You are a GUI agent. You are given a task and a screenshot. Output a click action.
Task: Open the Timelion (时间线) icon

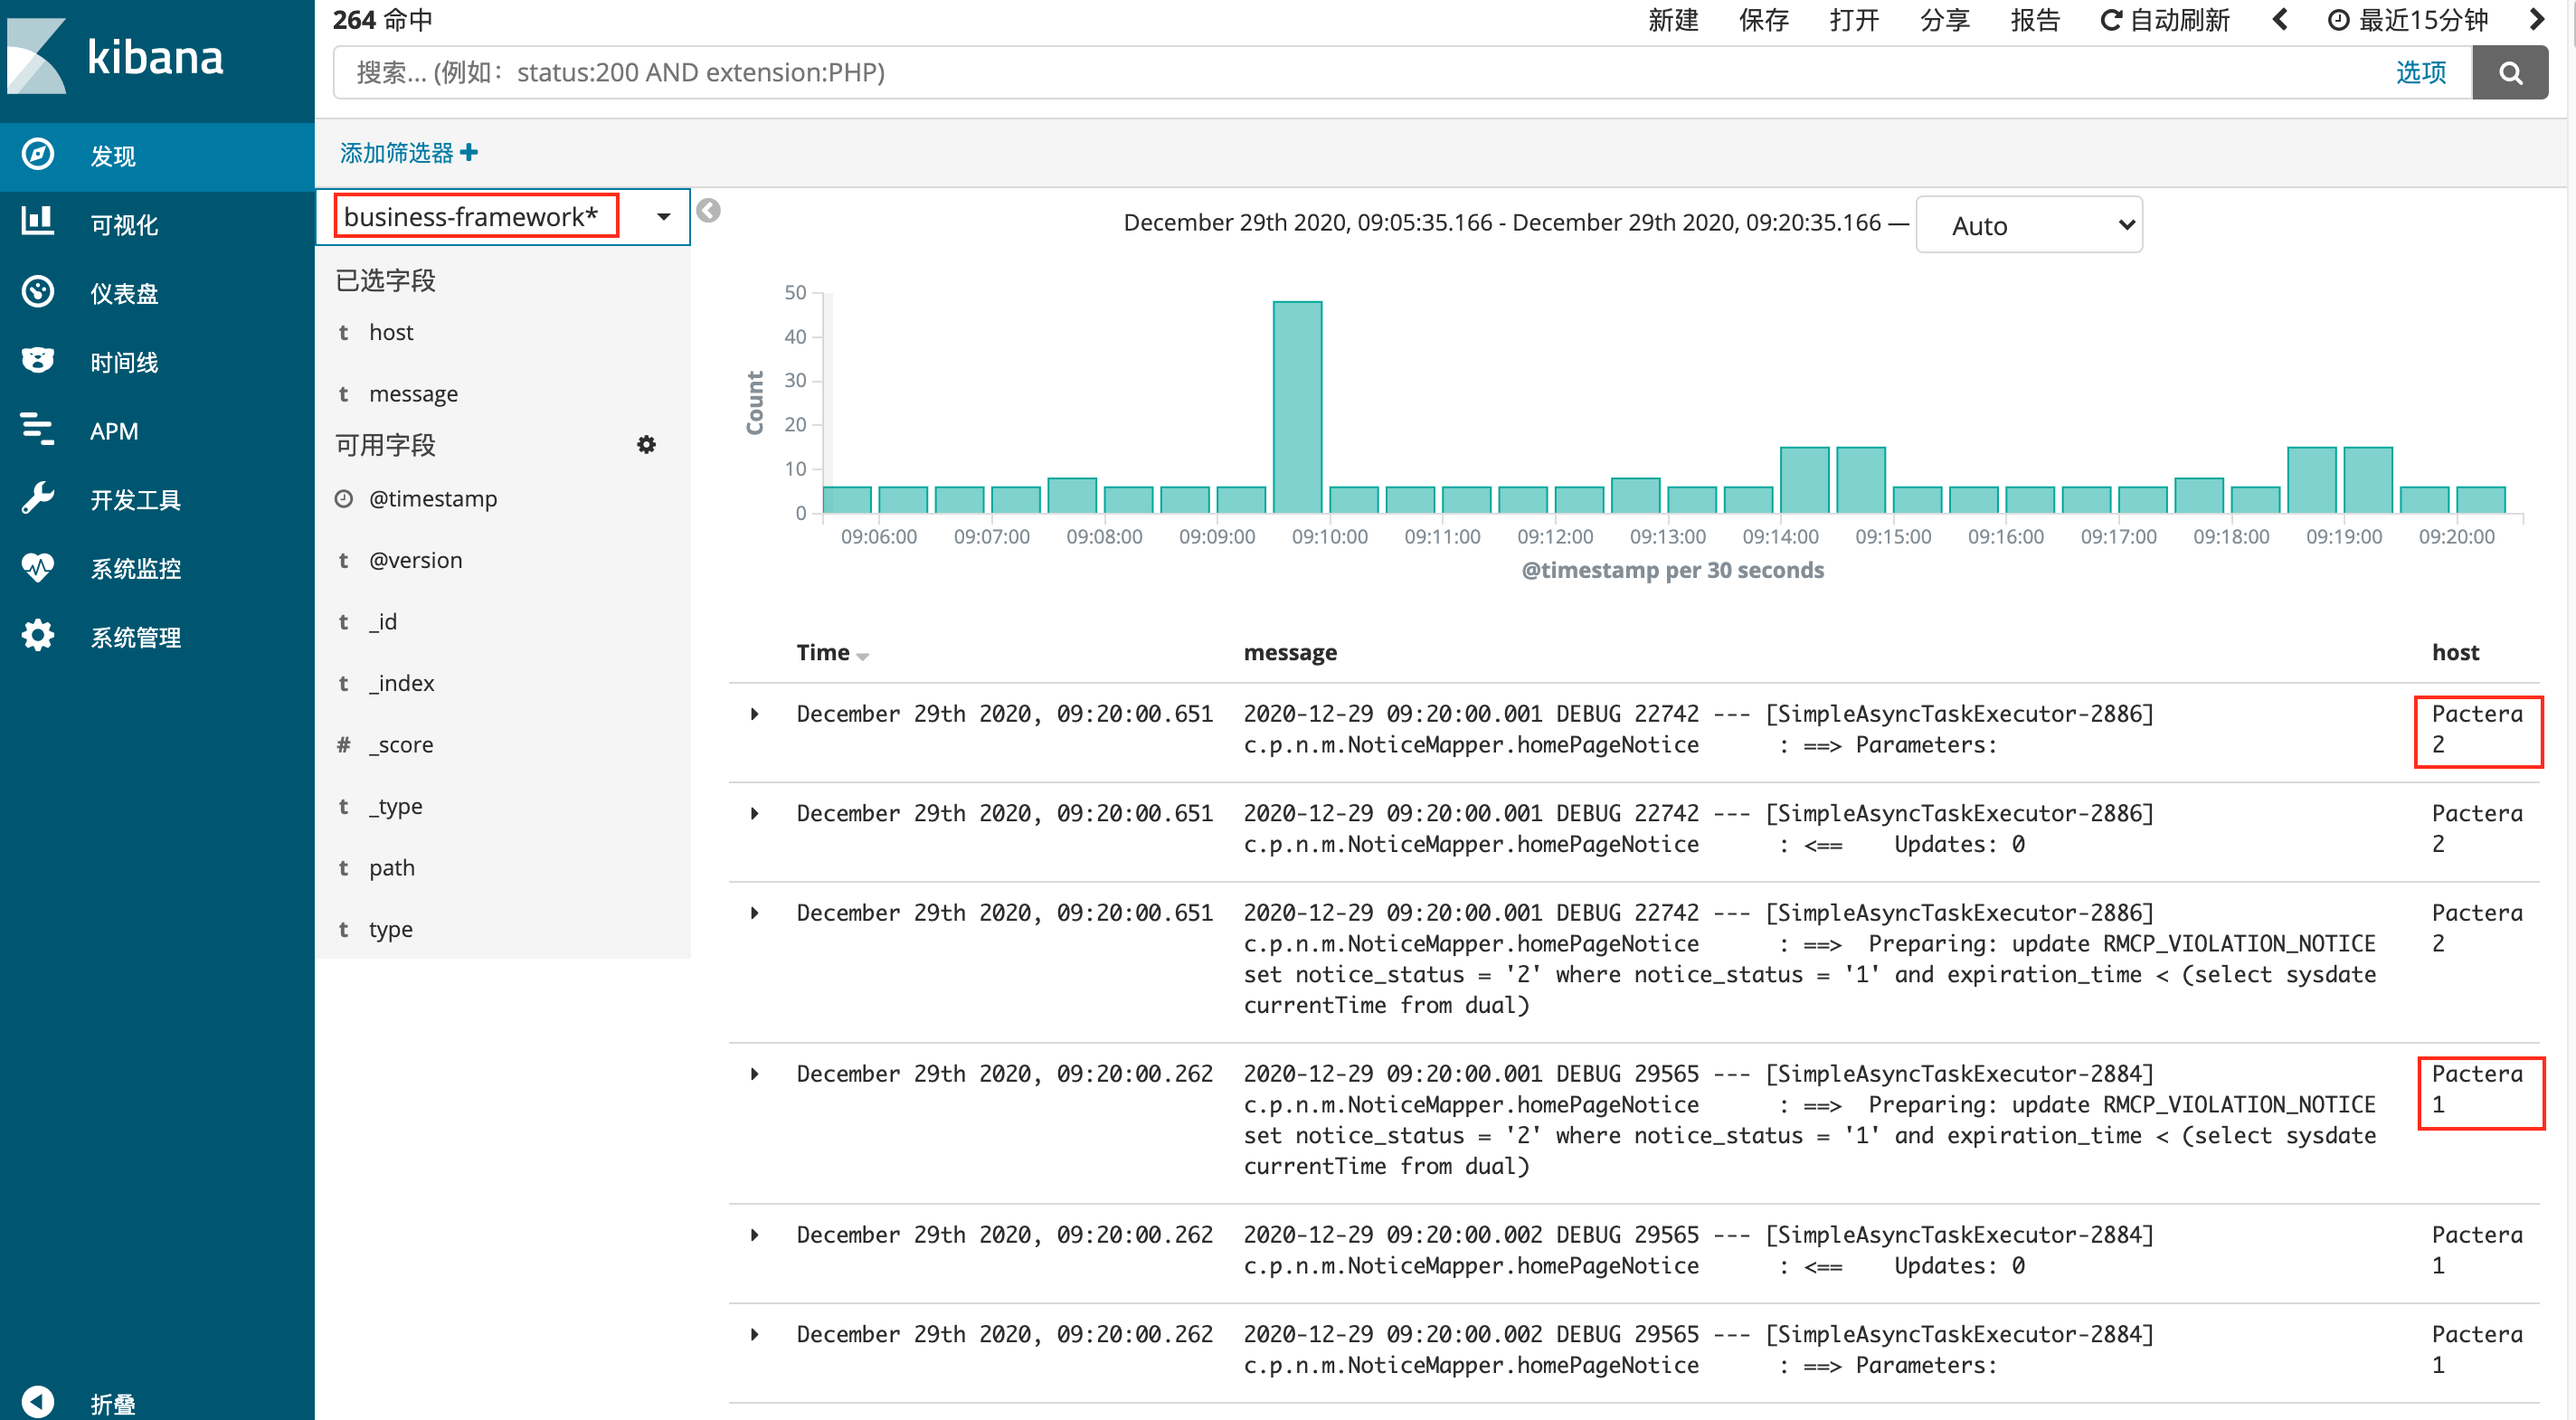38,360
